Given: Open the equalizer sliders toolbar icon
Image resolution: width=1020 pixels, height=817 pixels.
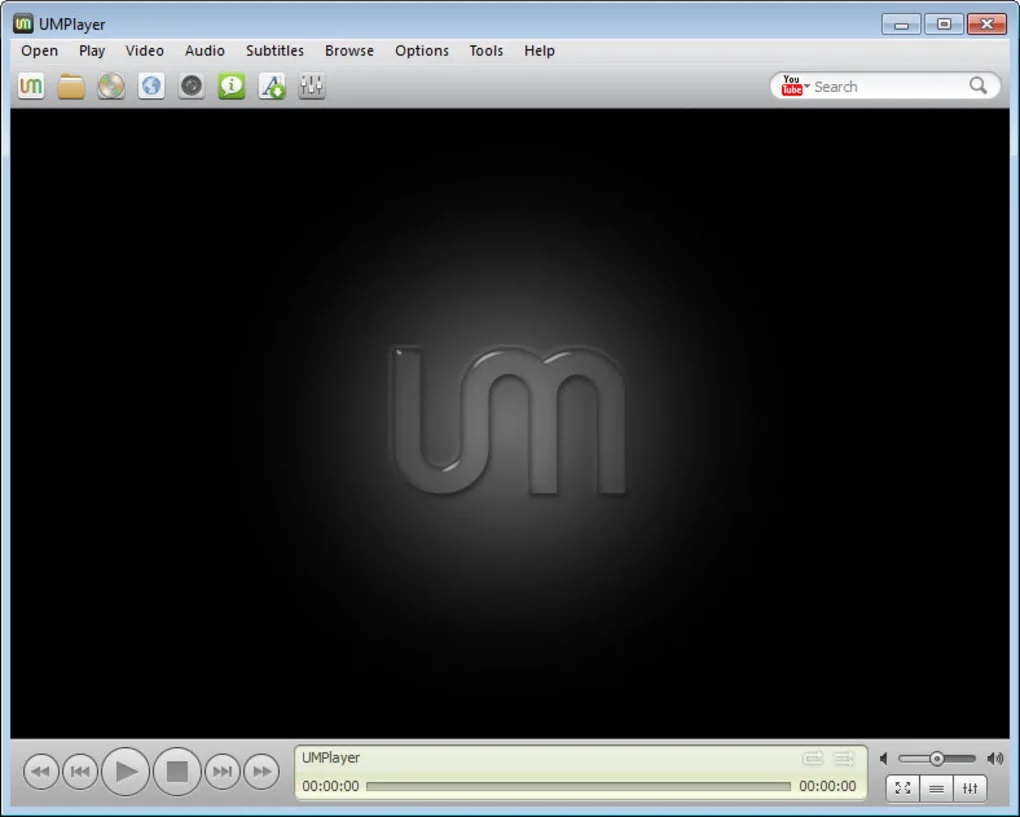Looking at the screenshot, I should tap(312, 86).
